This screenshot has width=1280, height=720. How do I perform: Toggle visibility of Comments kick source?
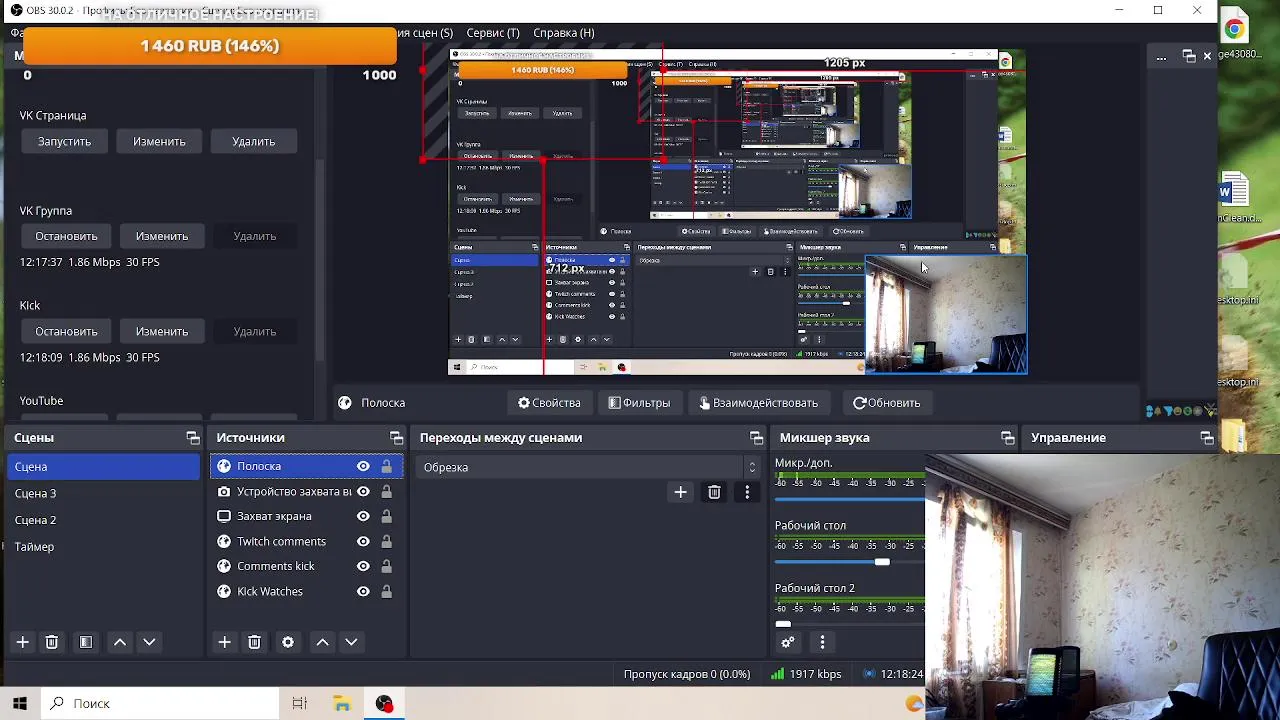(363, 566)
